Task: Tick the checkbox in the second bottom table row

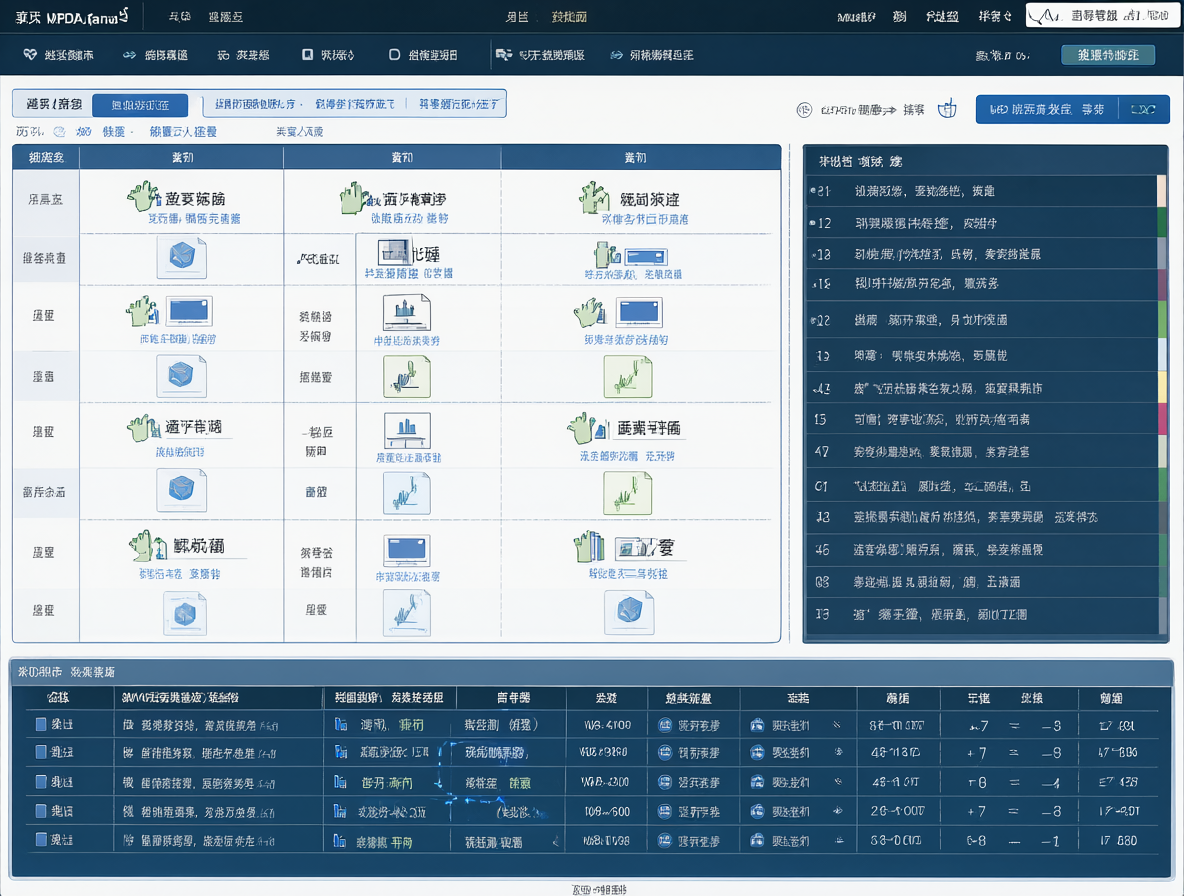Action: click(41, 752)
